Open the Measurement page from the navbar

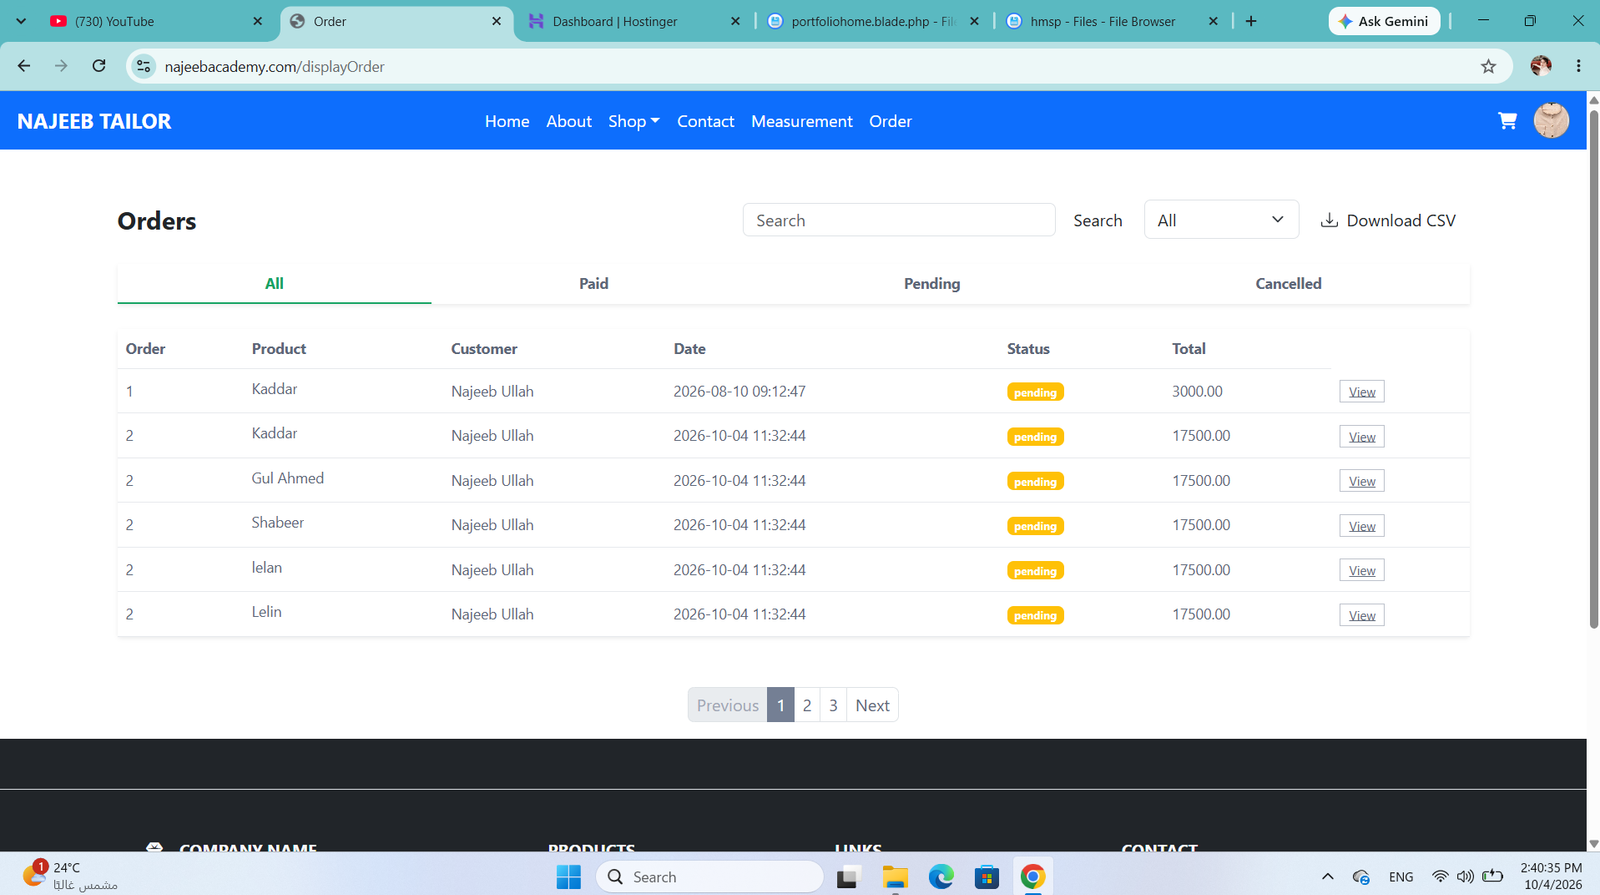pyautogui.click(x=802, y=121)
